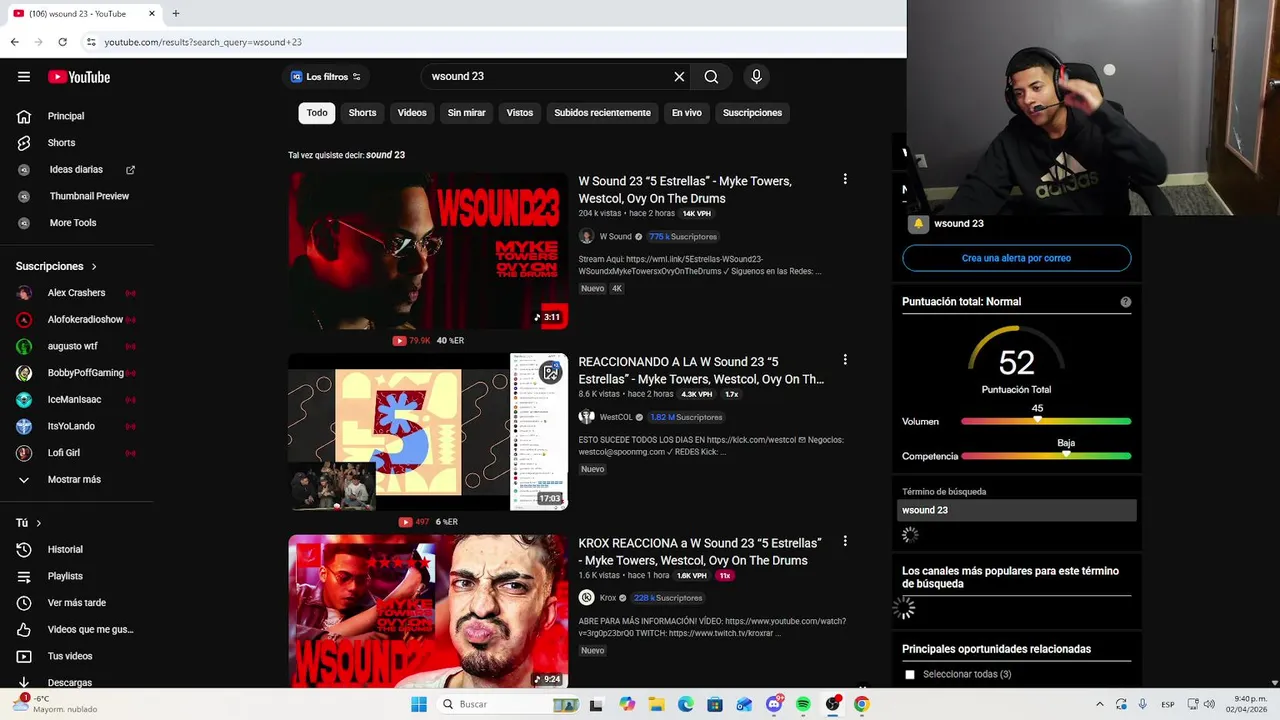This screenshot has width=1280, height=720.
Task: Expand the Tú section arrow
Action: (x=39, y=523)
